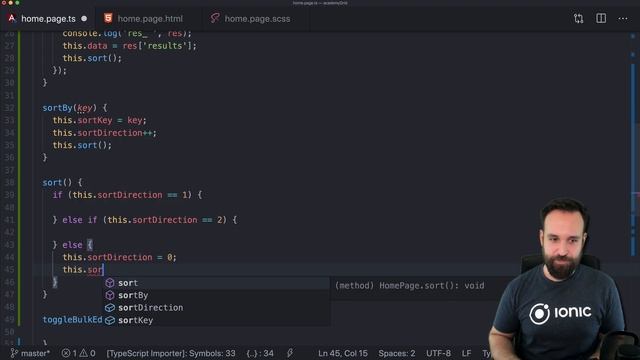Open the home.page.scss tab
640x360 pixels.
click(257, 19)
